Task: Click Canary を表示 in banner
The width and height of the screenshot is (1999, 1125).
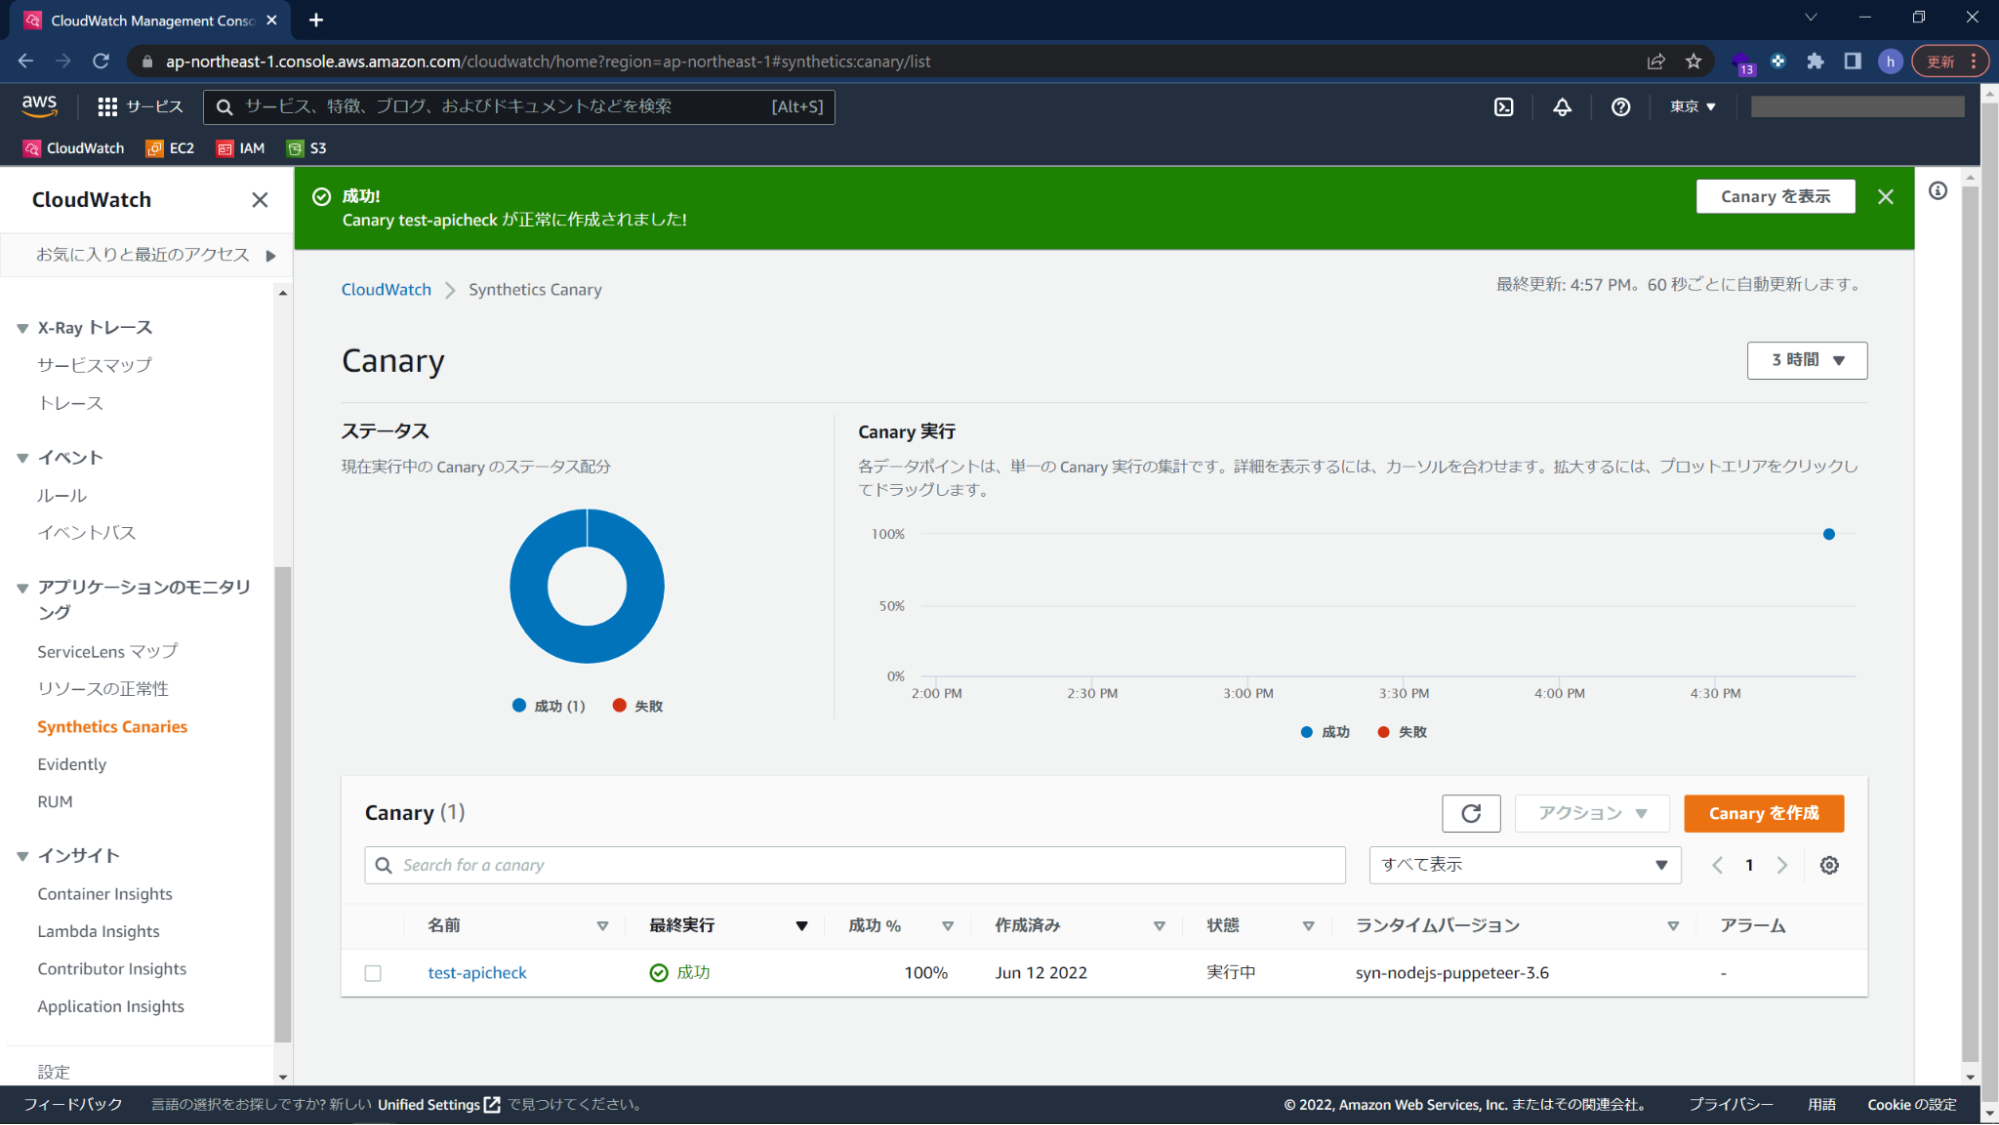Action: (x=1775, y=197)
